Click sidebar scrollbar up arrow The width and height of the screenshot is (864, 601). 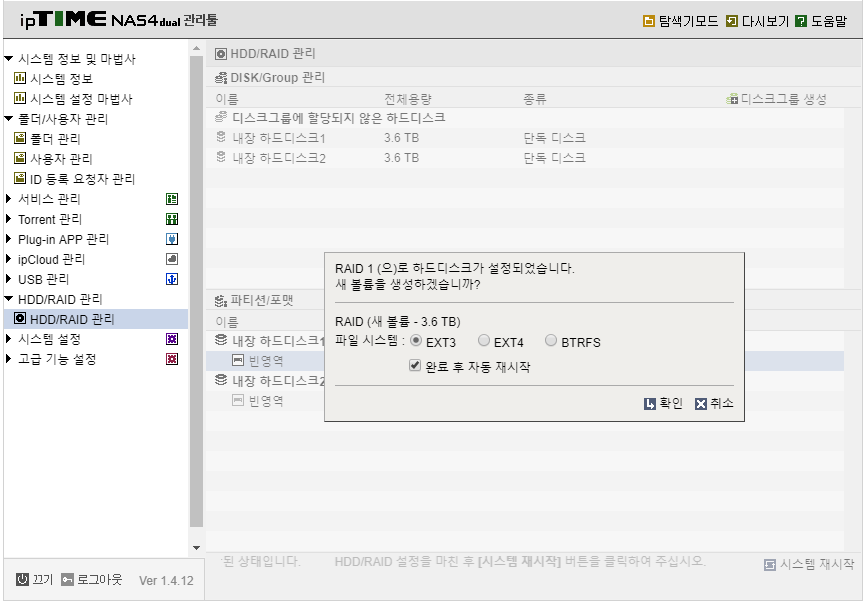point(196,48)
